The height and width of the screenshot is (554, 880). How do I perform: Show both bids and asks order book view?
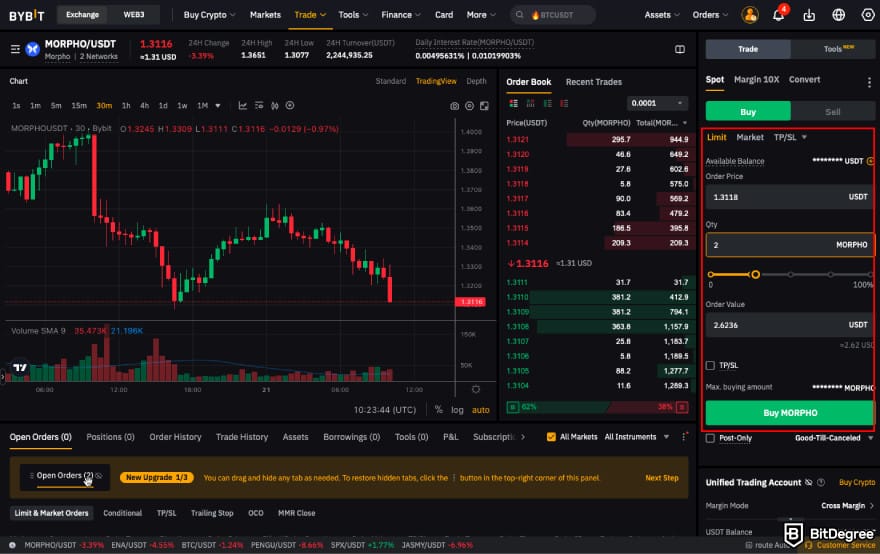(x=514, y=103)
